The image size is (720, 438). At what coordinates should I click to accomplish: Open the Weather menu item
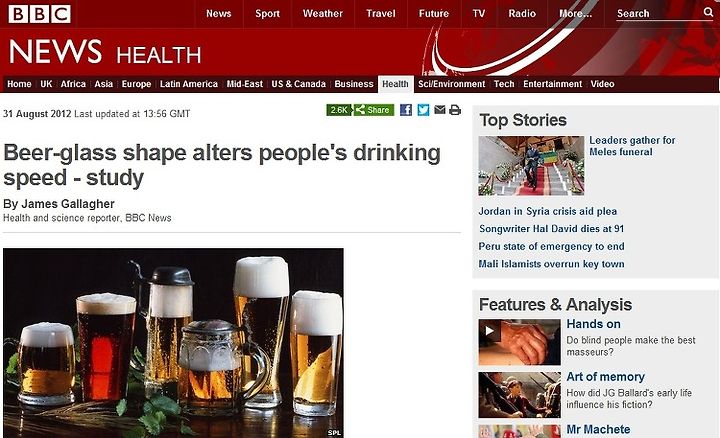click(x=322, y=14)
